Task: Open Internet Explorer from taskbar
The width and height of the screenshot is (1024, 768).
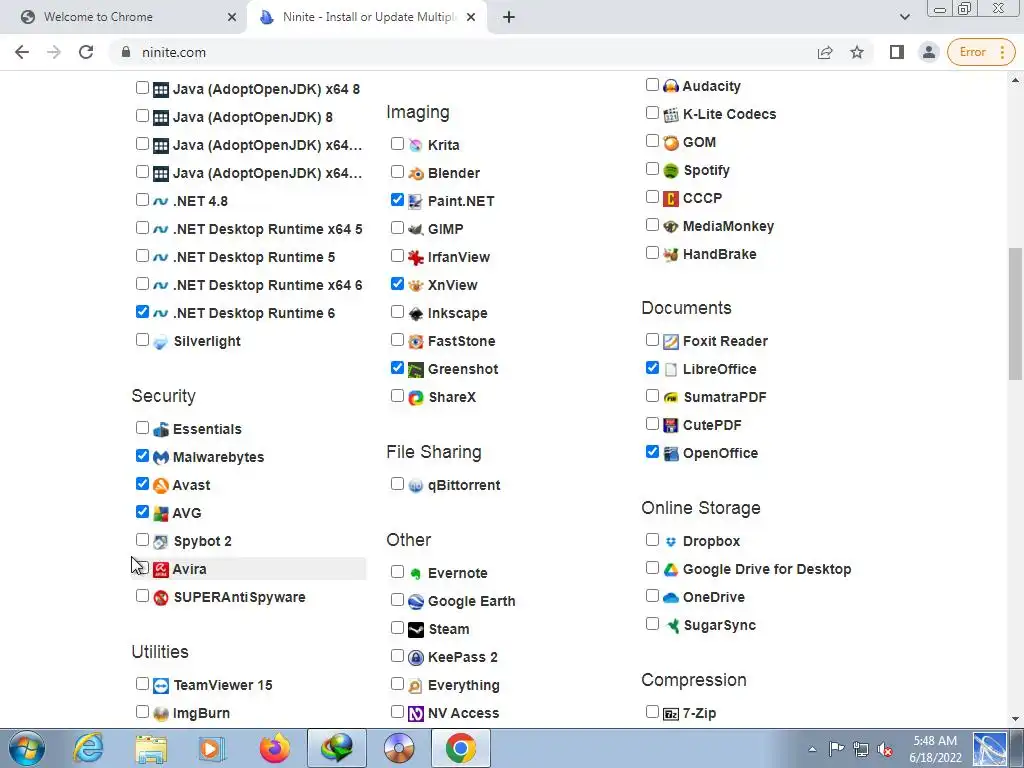Action: click(x=88, y=748)
